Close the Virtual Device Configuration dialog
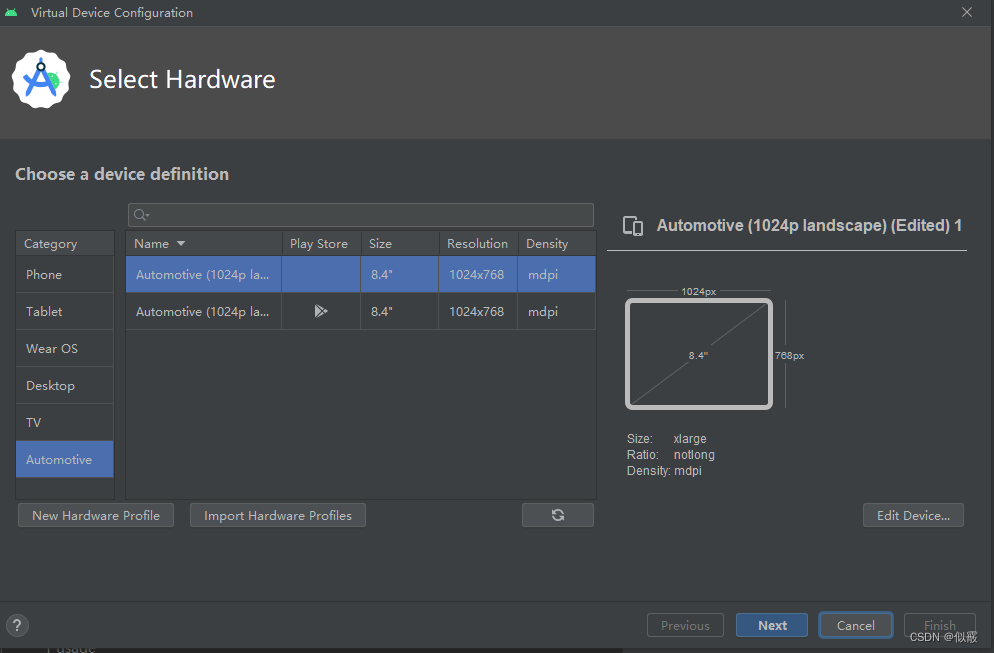 tap(967, 12)
